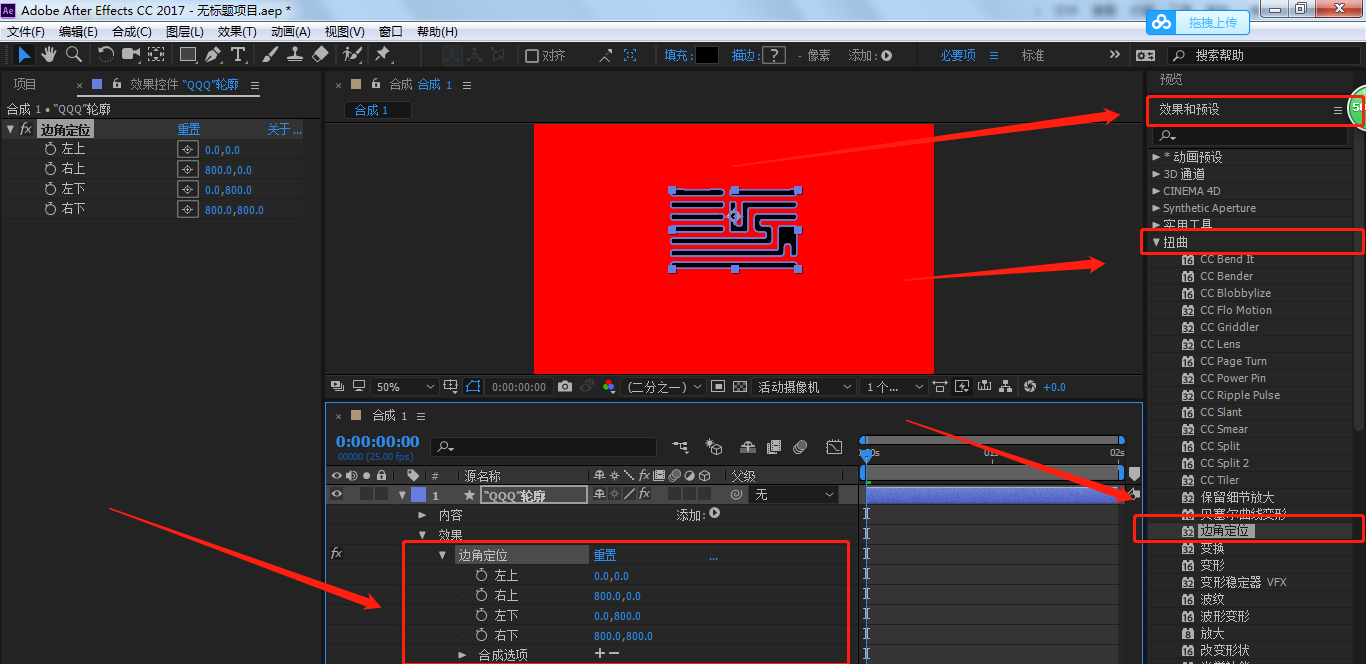Click the draft 3D icon in timeline

point(714,447)
